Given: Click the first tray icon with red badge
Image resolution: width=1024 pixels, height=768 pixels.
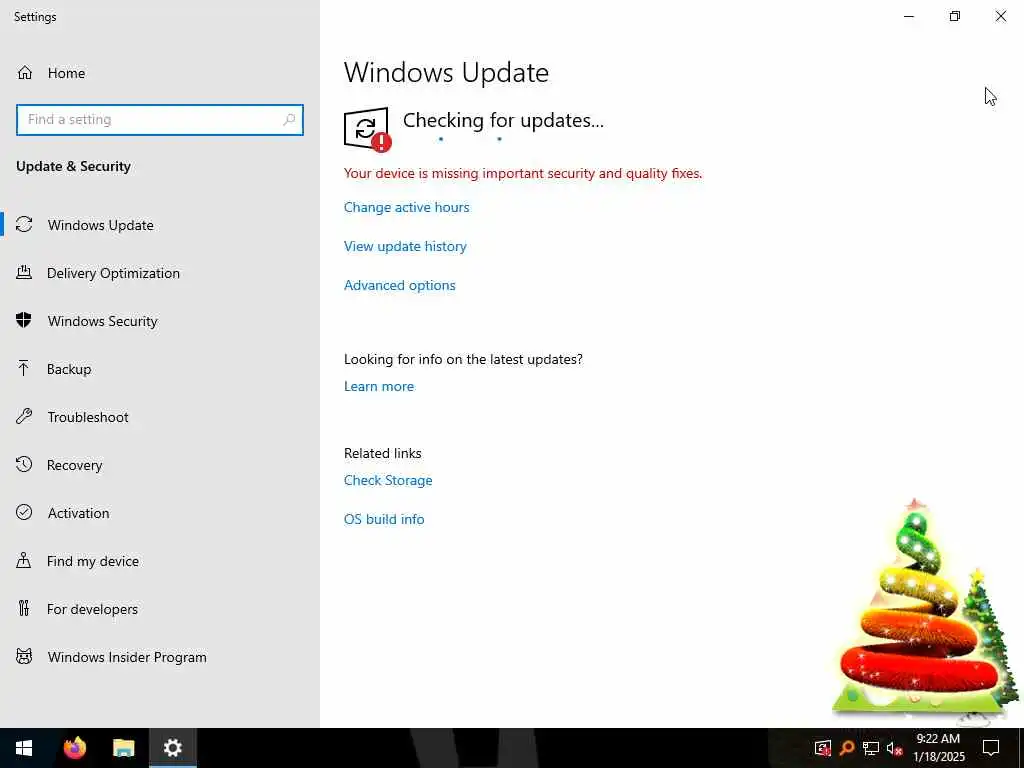Looking at the screenshot, I should (823, 748).
